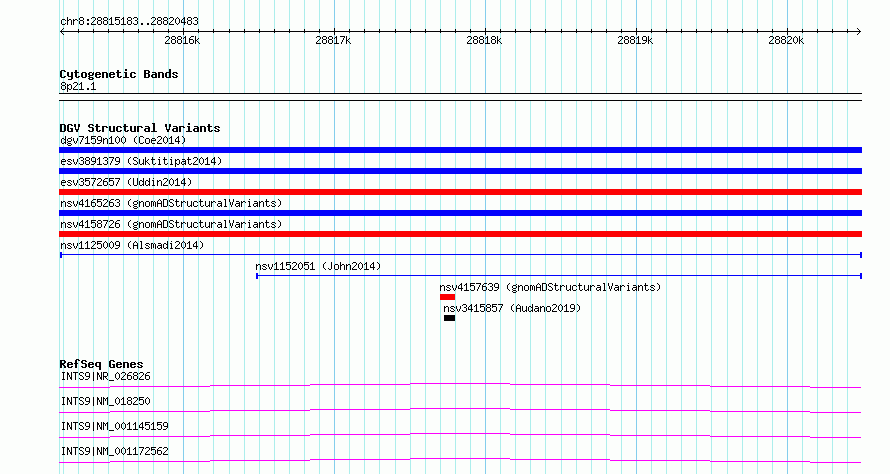Click the blue bar under nsv4165263
890x474 pixels.
460,213
